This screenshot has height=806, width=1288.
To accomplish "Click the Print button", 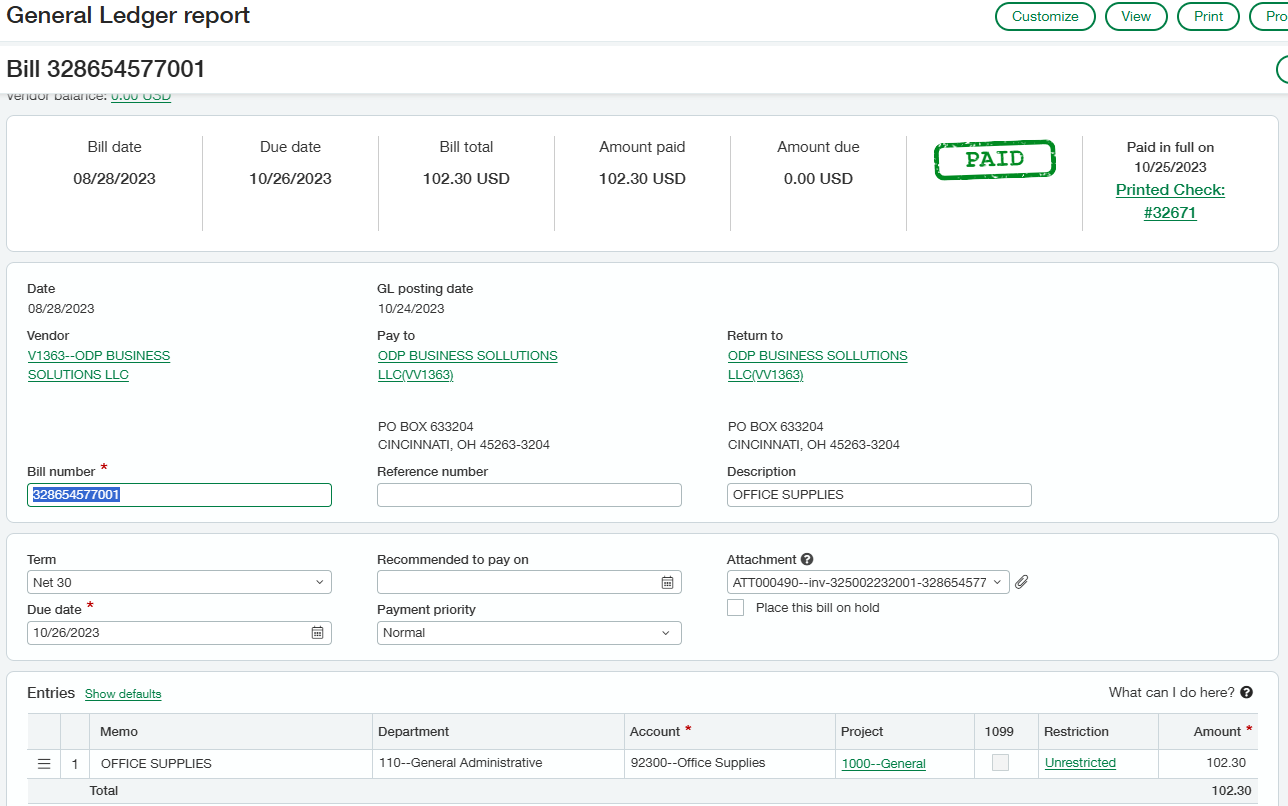I will pyautogui.click(x=1208, y=16).
